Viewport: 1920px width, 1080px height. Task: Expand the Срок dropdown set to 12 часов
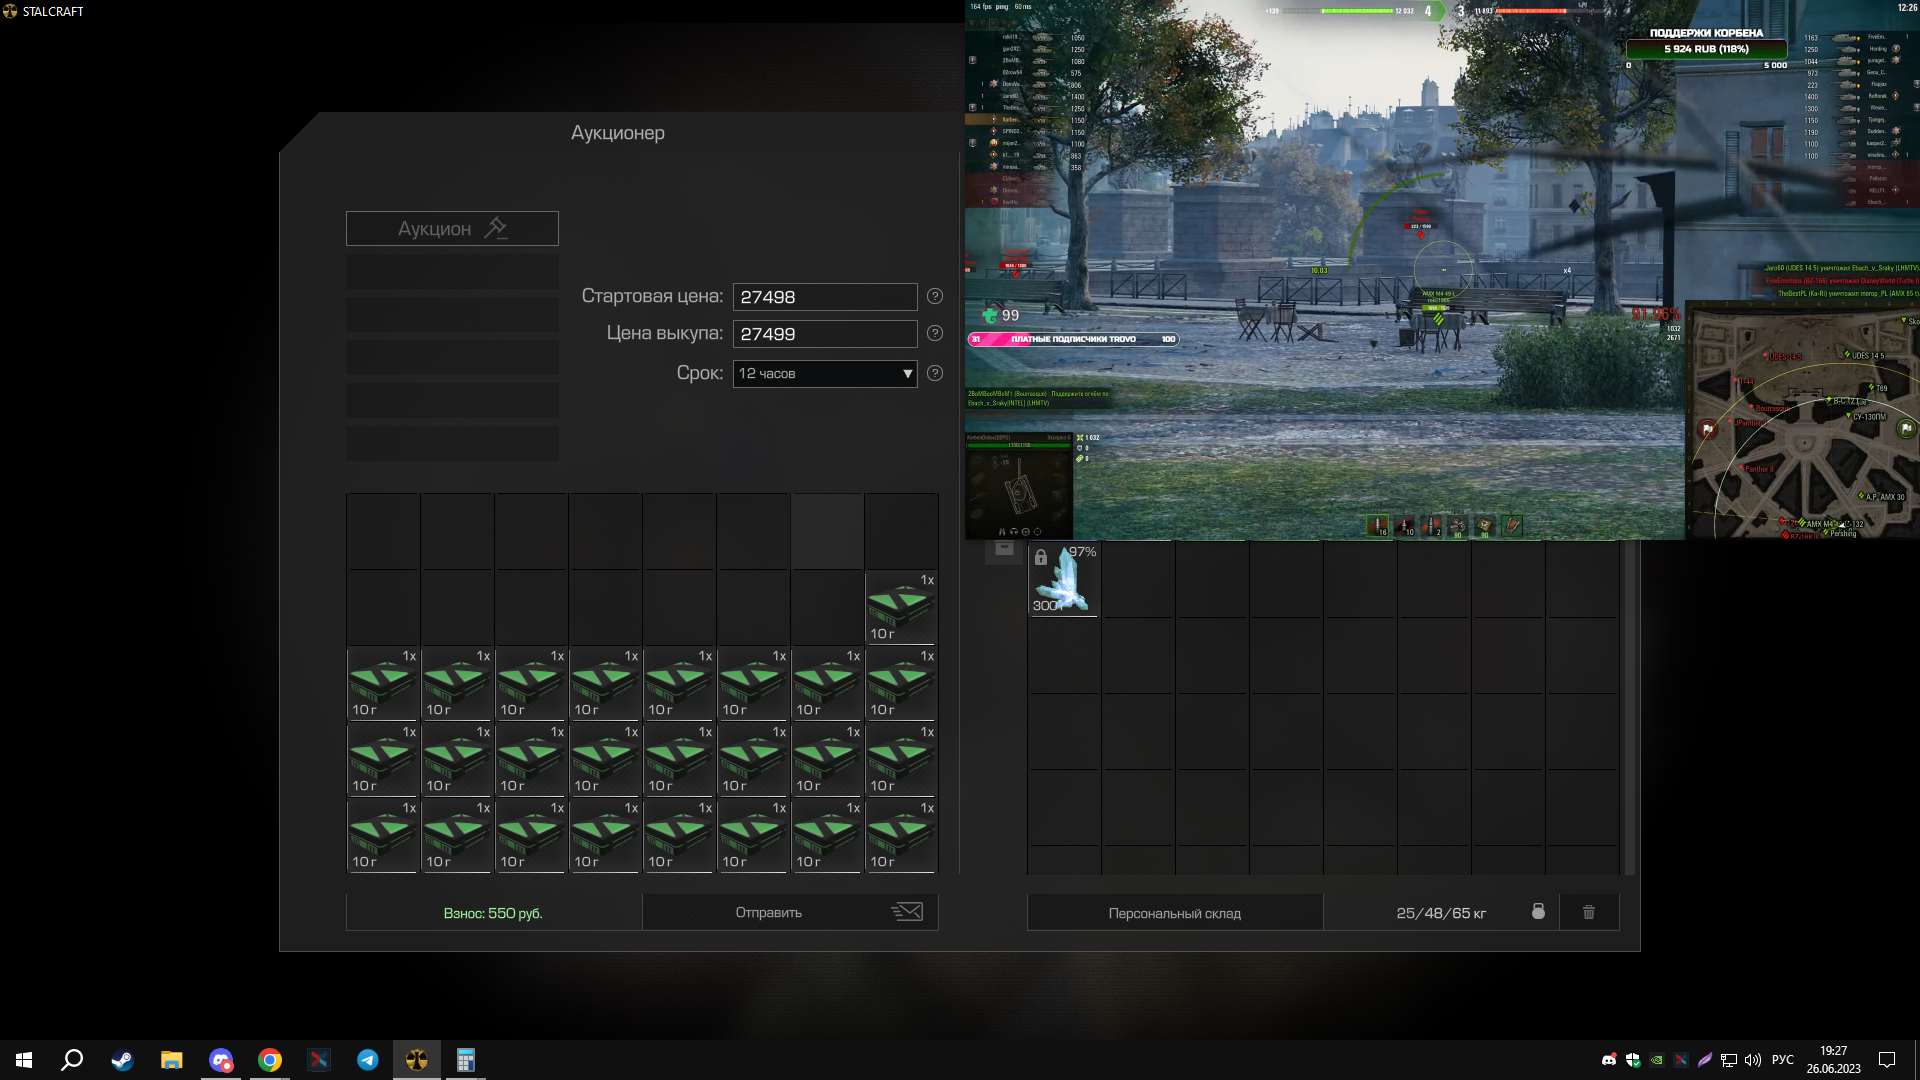coord(825,374)
